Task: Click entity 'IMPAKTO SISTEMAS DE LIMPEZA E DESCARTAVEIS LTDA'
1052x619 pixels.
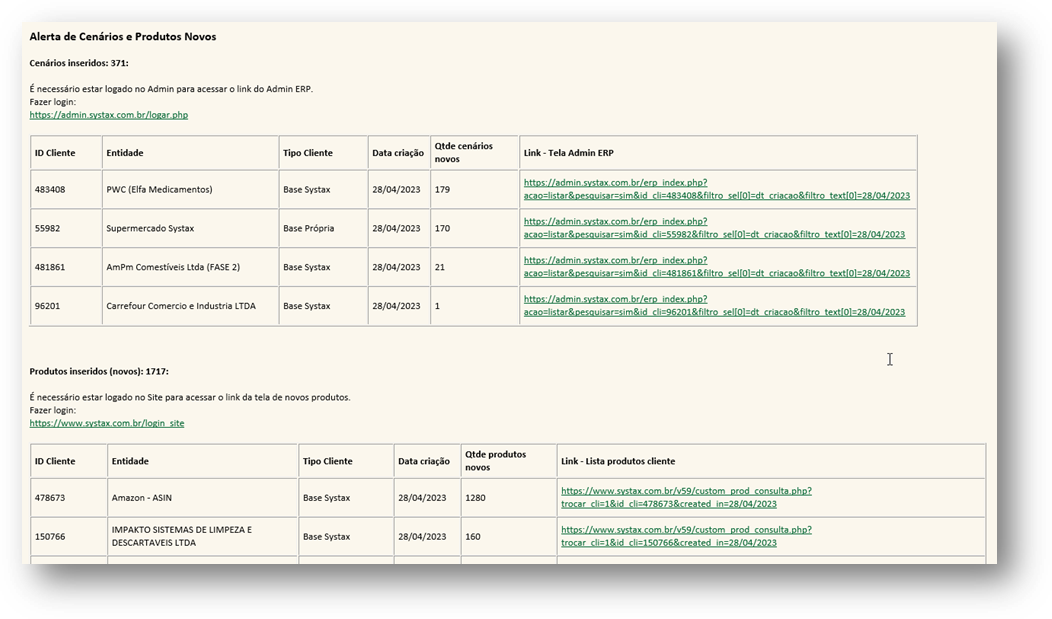Action: pos(182,537)
